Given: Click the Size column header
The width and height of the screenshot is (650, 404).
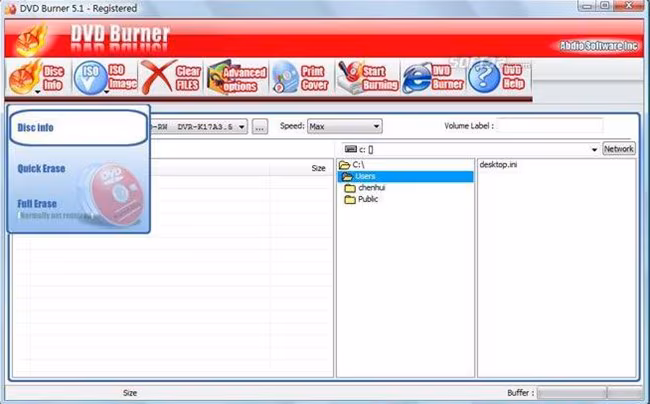Looking at the screenshot, I should click(x=318, y=168).
